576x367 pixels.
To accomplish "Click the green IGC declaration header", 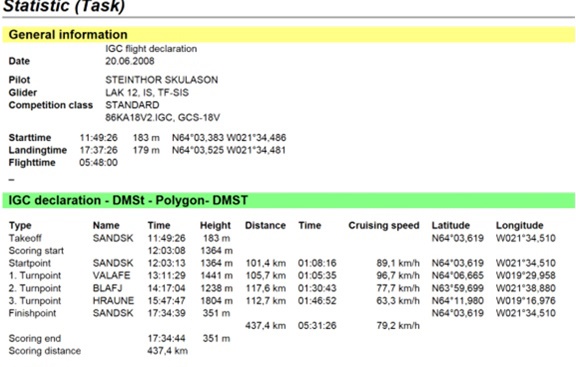I will [288, 200].
